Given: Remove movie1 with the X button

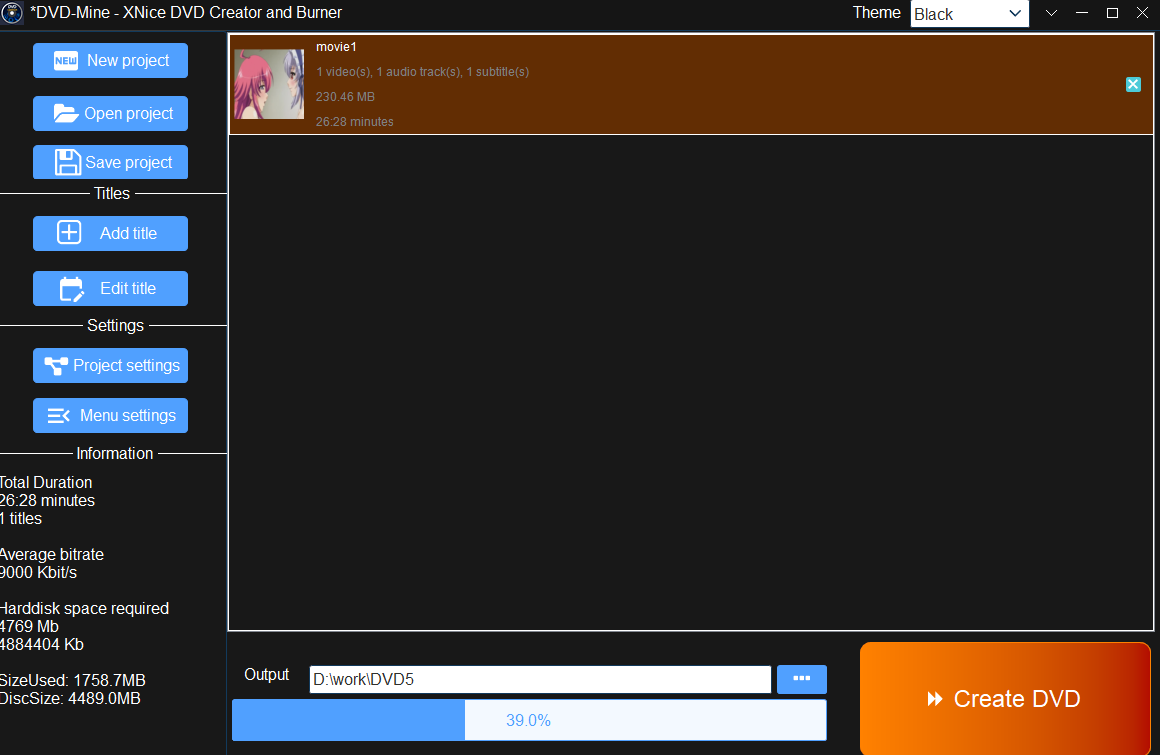Looking at the screenshot, I should 1133,85.
